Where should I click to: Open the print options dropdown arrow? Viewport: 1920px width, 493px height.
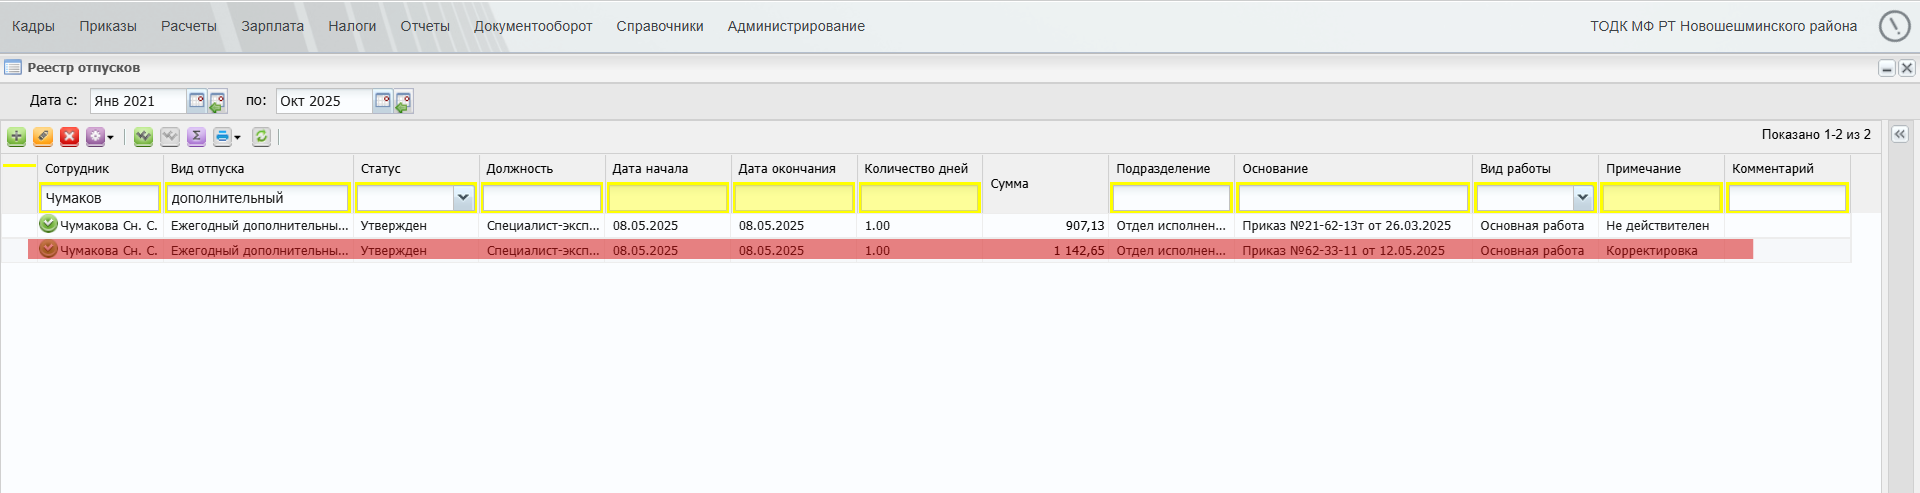(238, 138)
